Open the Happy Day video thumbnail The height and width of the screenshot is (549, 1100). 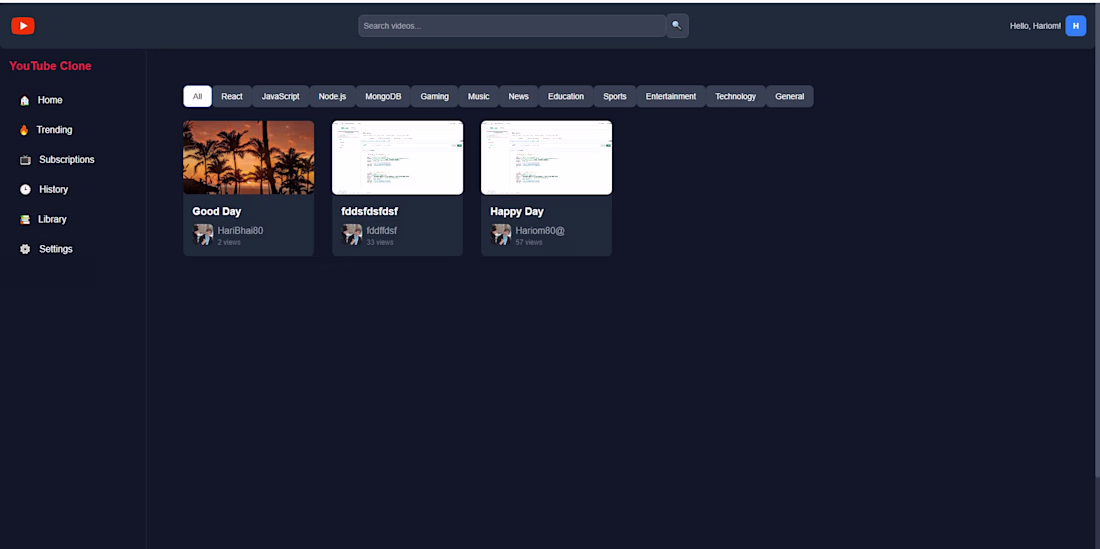[546, 157]
